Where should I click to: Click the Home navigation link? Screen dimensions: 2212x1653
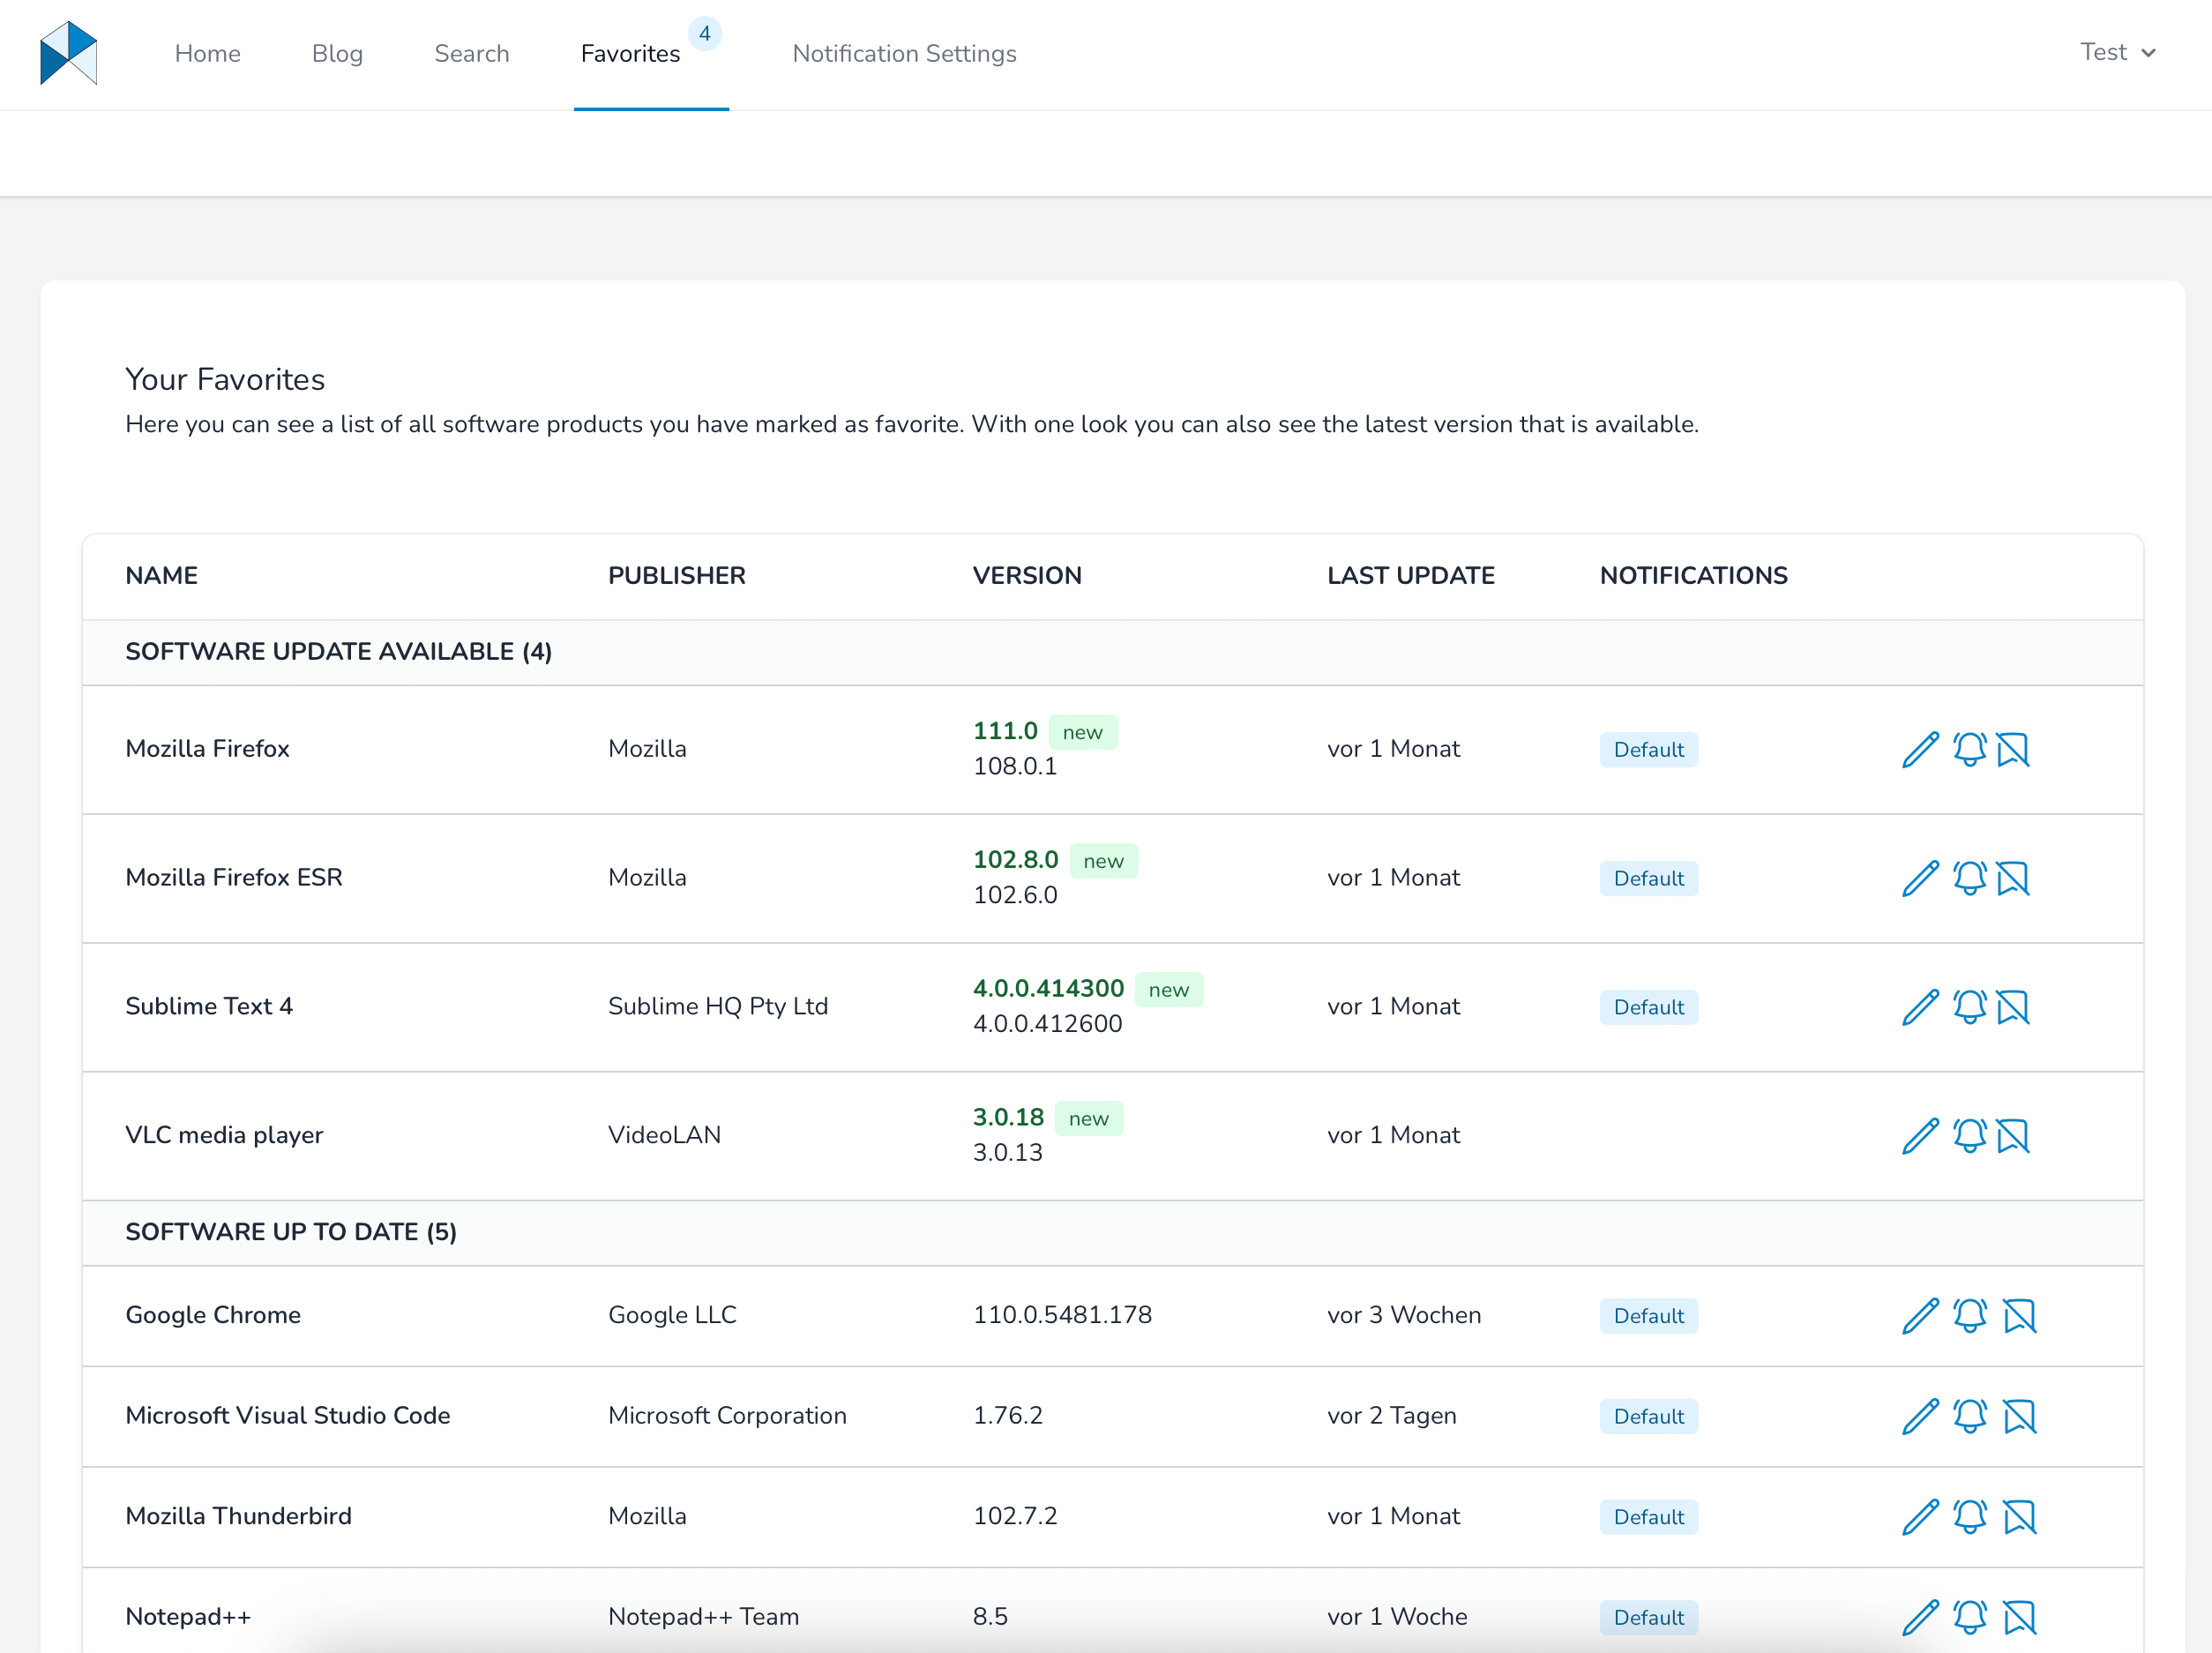(206, 54)
